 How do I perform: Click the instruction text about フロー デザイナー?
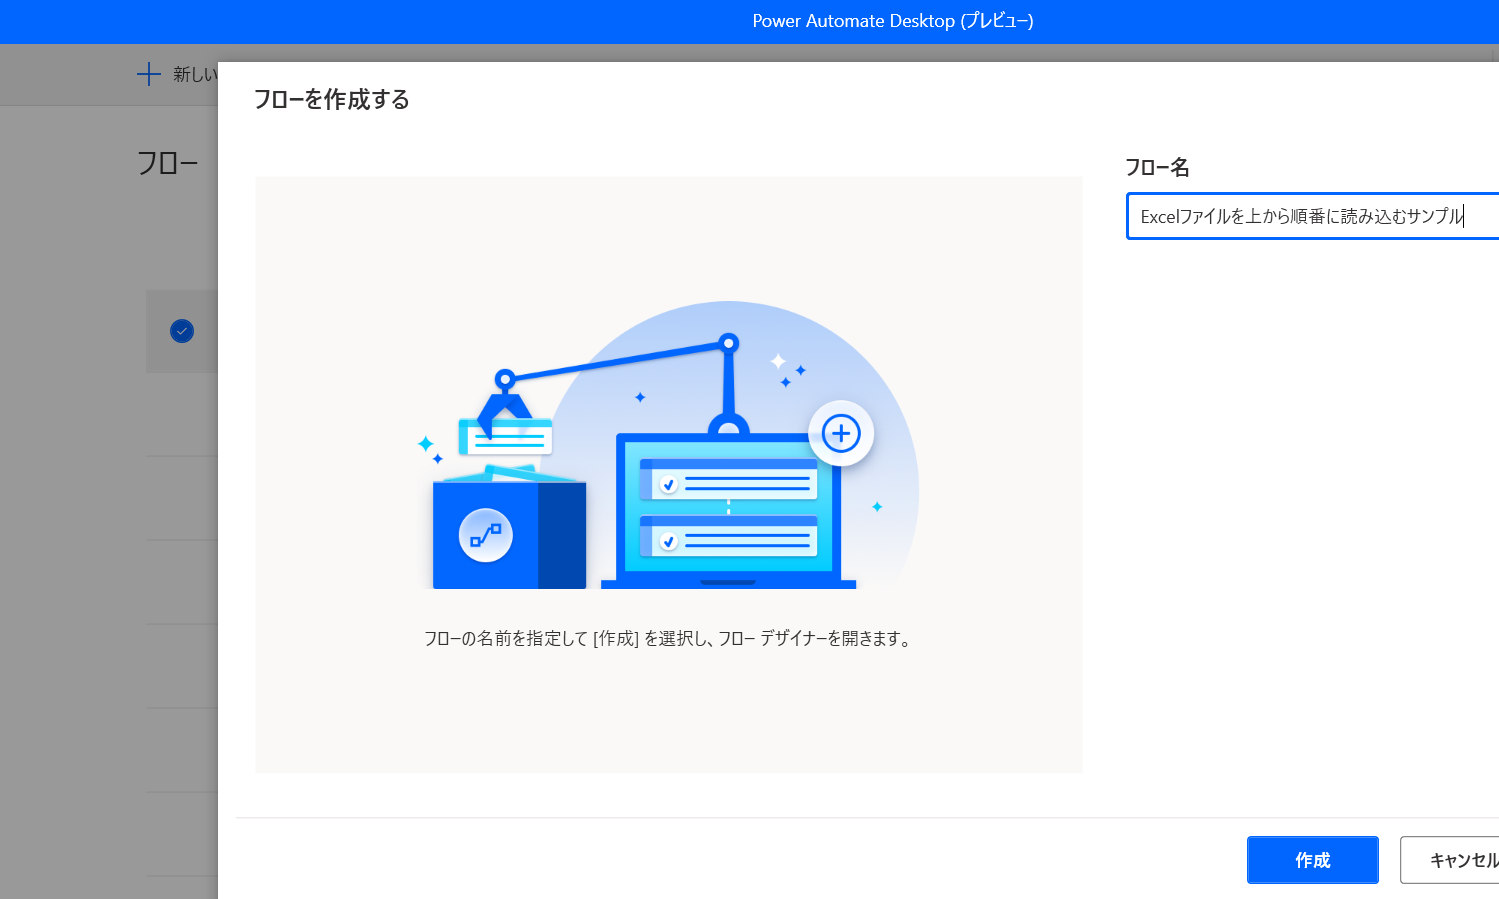click(x=668, y=638)
